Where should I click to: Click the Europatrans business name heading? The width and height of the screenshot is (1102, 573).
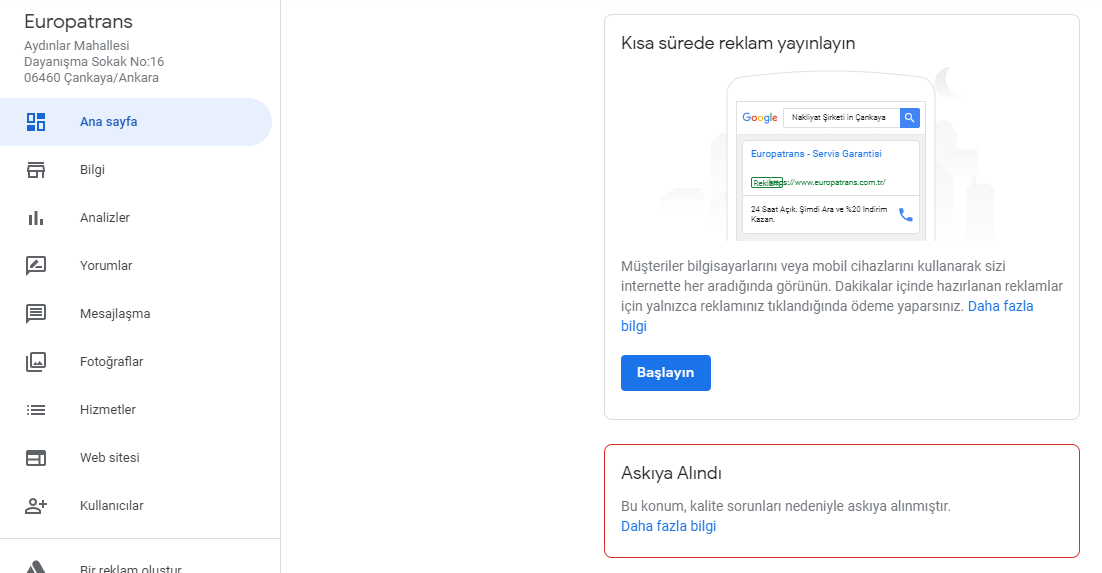(x=78, y=22)
